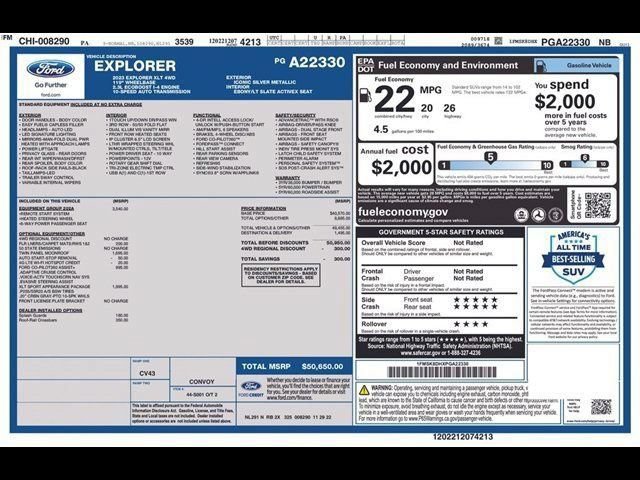Click the EPA DOT badge
Viewport: 640px width, 480px height.
[366, 65]
